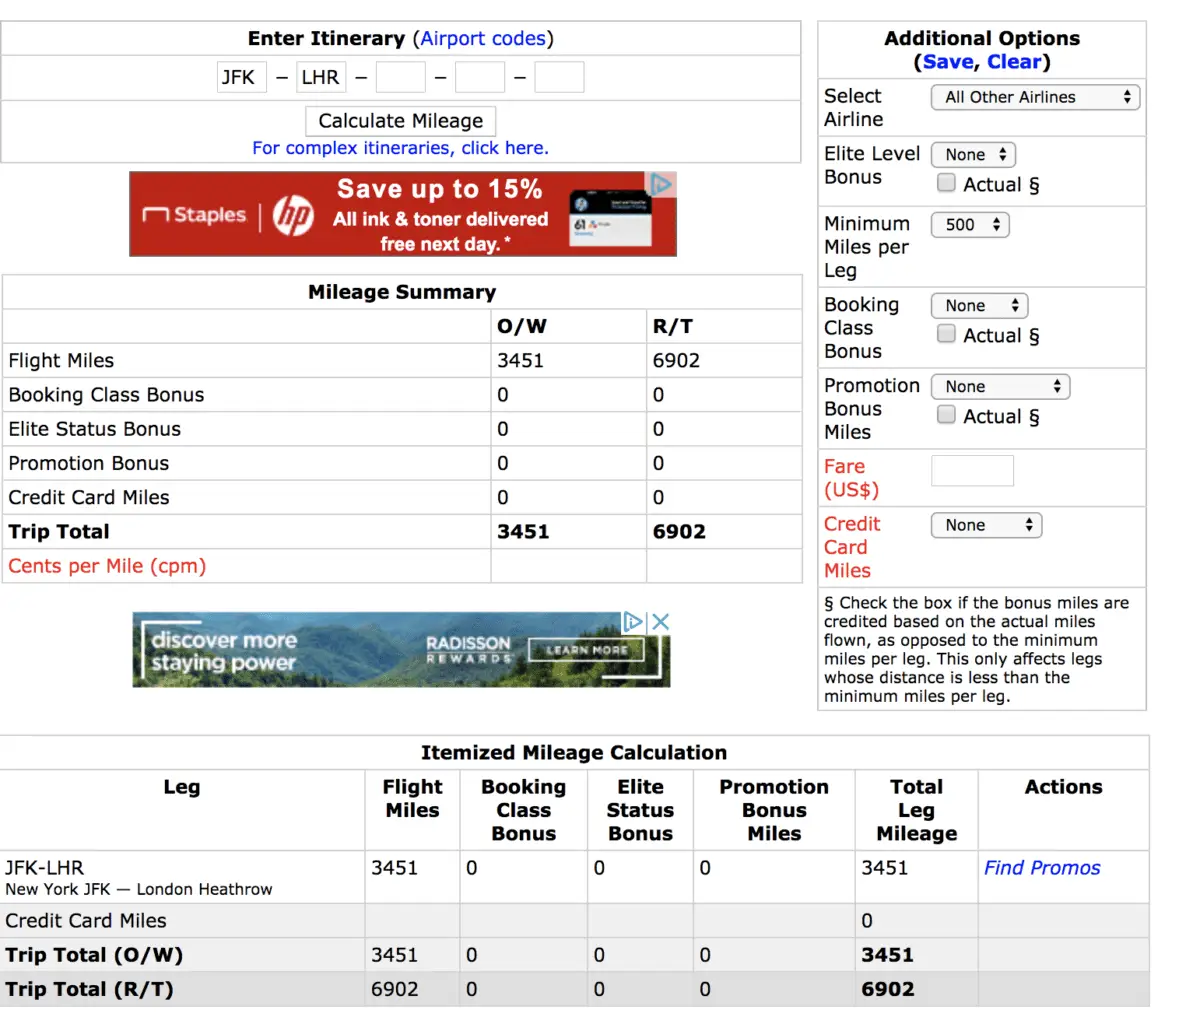Click the AdChoices icon on Staples ad
Screen dimensions: 1186x1024
(x=661, y=184)
